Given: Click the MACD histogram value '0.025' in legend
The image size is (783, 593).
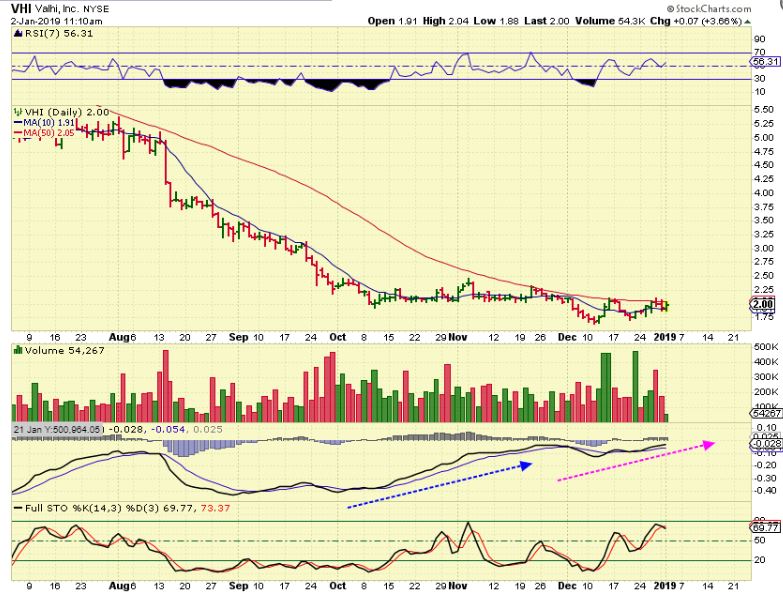Looking at the screenshot, I should pos(207,429).
